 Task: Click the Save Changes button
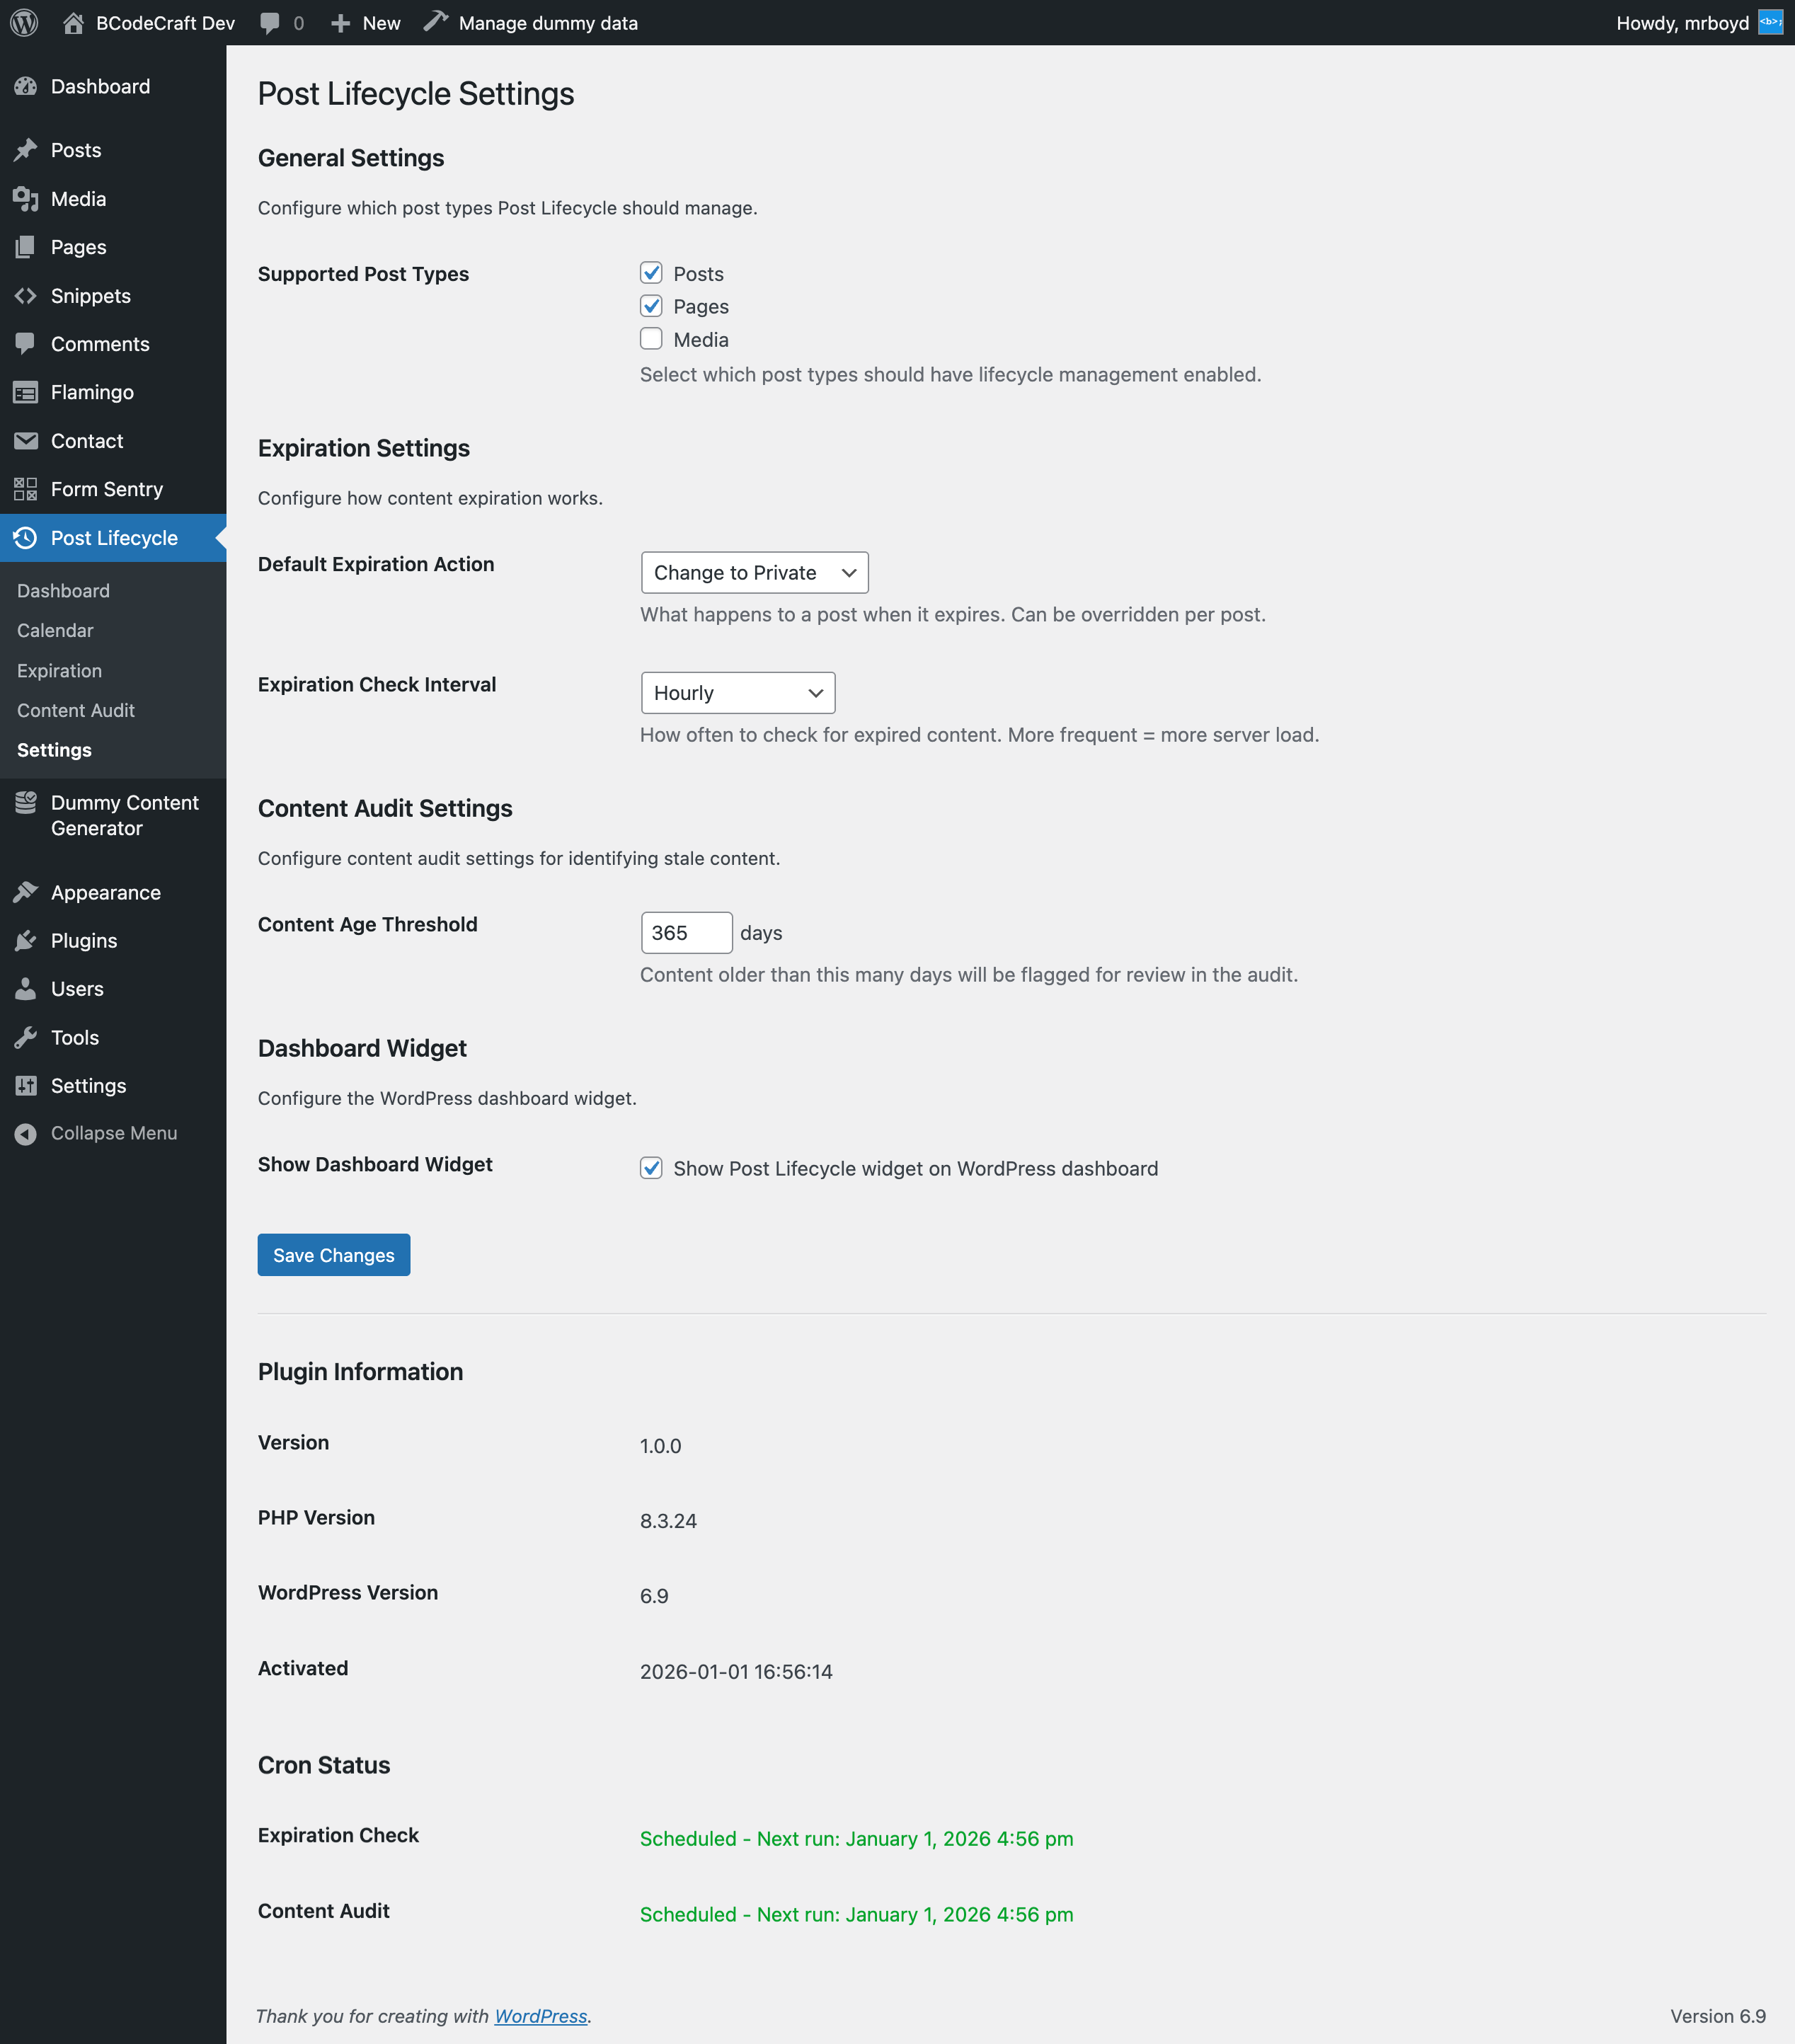click(x=333, y=1254)
